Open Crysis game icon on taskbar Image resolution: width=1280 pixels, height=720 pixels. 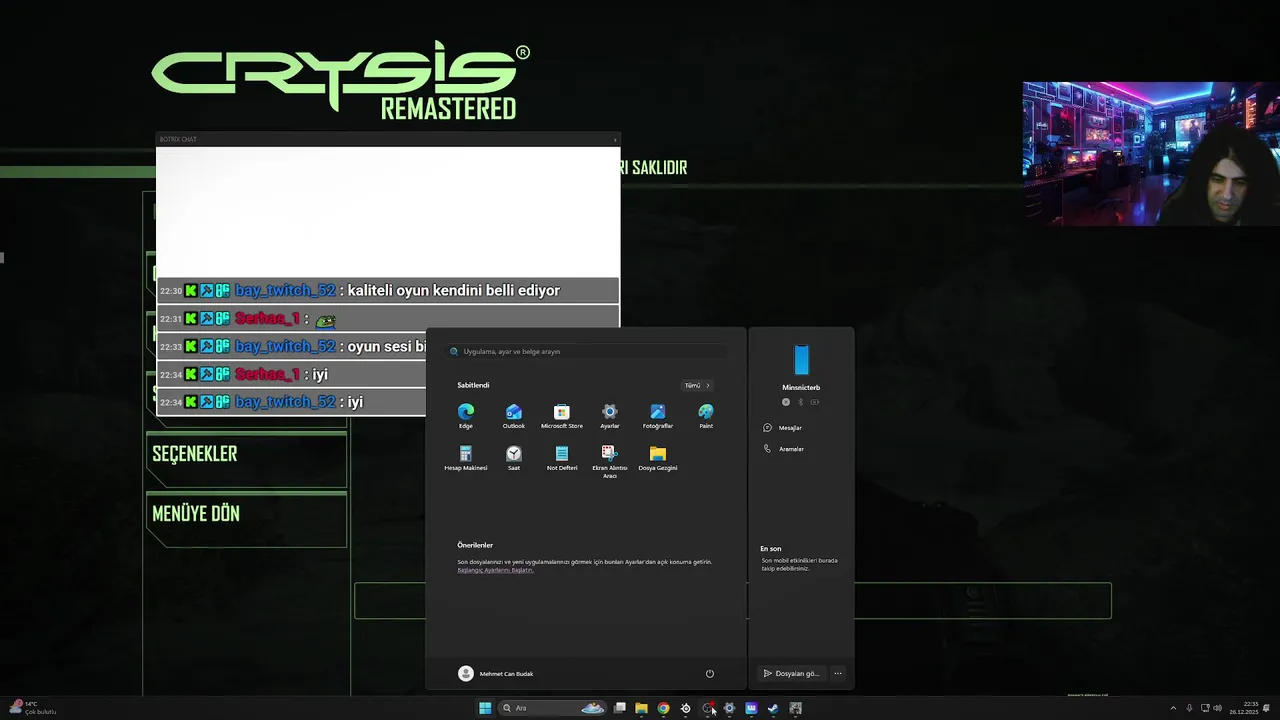[795, 708]
